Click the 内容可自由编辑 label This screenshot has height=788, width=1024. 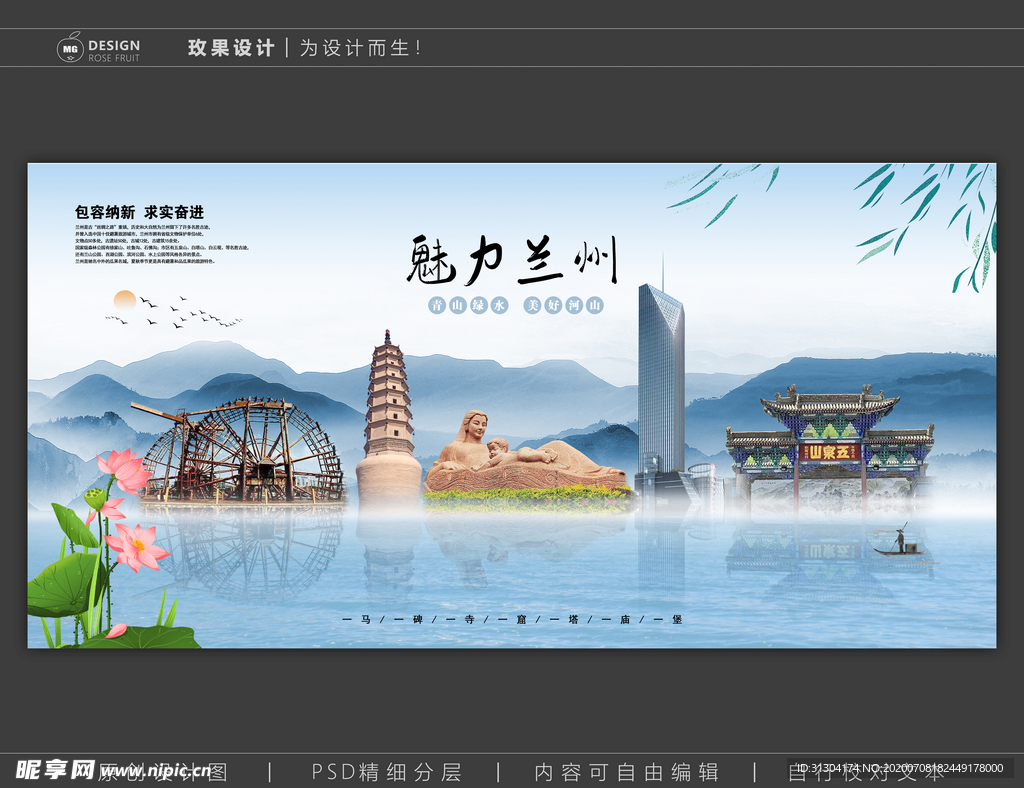pos(626,772)
